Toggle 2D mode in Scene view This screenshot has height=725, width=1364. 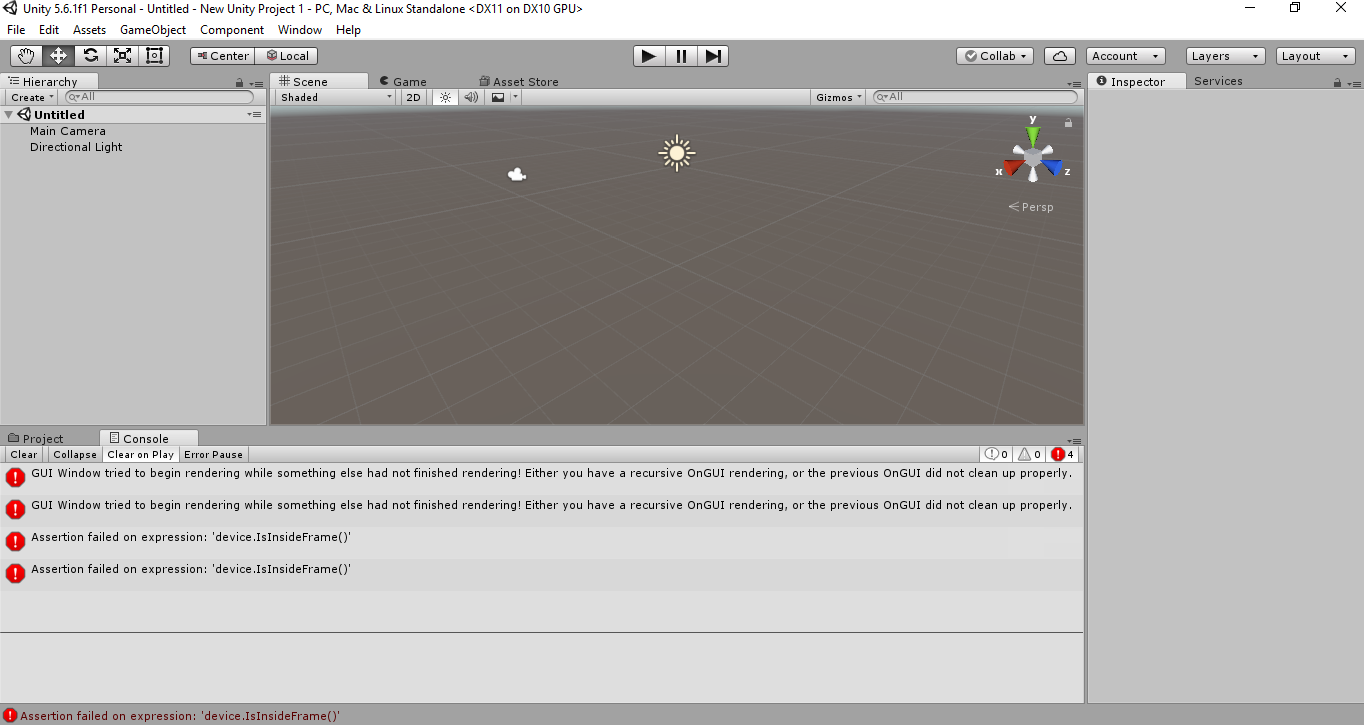413,97
